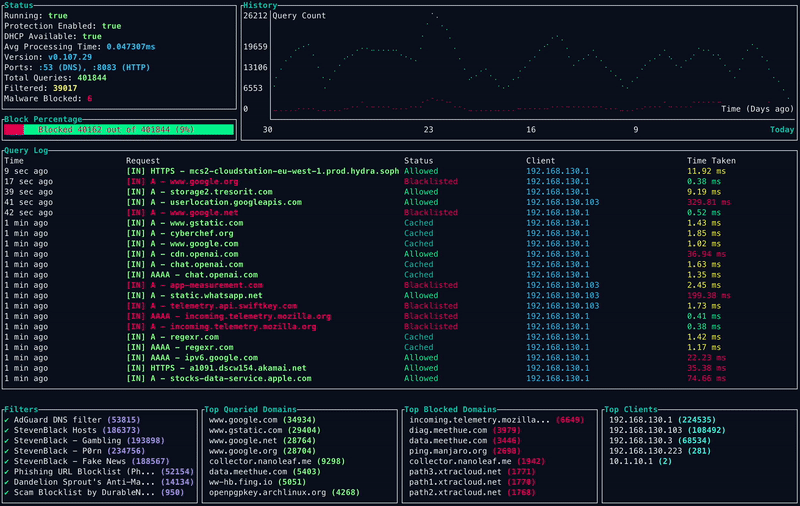800x506 pixels.
Task: Select path3.xtracloud.net in Top Blocked Domains
Action: pos(472,472)
